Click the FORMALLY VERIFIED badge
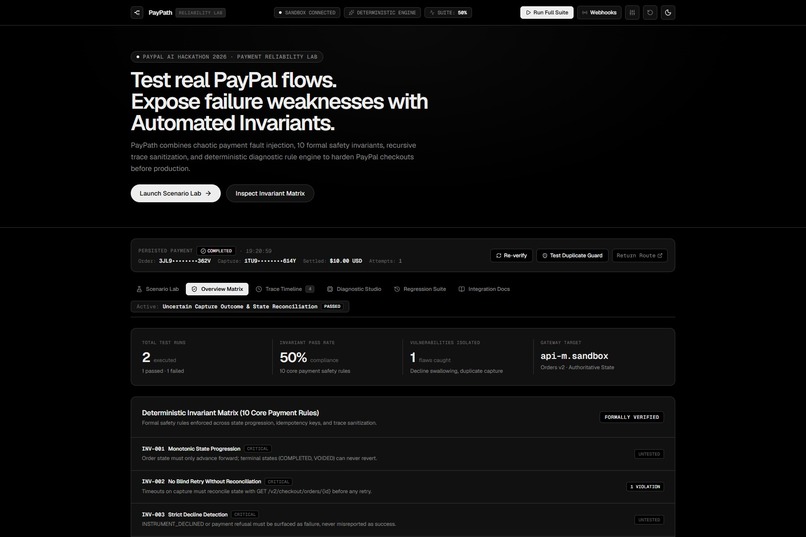The image size is (806, 537). coord(632,417)
